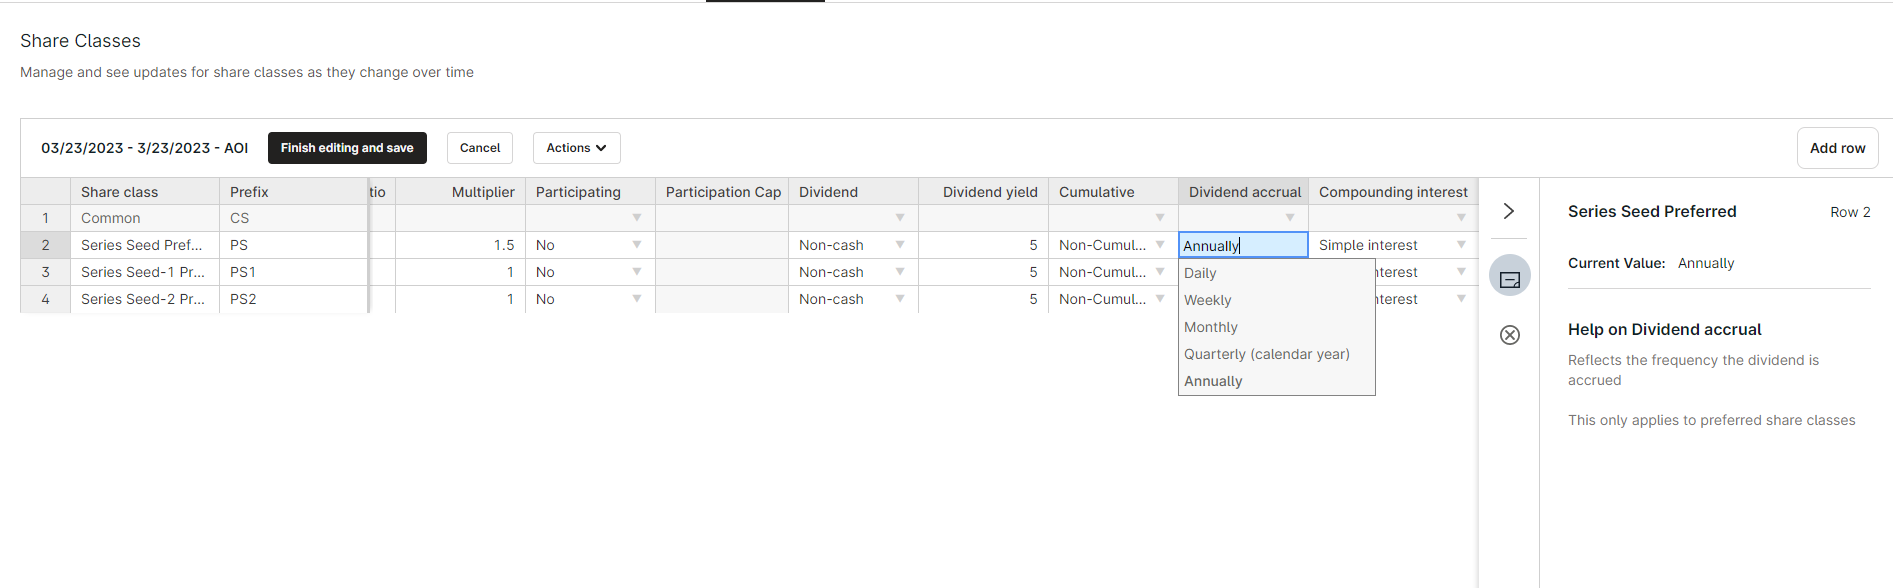1893x588 pixels.
Task: Click the Multiplier cell showing 1.5
Action: click(460, 245)
